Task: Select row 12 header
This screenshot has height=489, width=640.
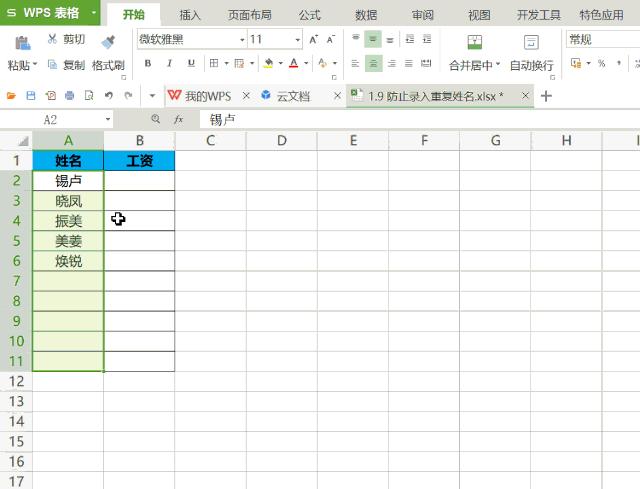Action: [16, 381]
